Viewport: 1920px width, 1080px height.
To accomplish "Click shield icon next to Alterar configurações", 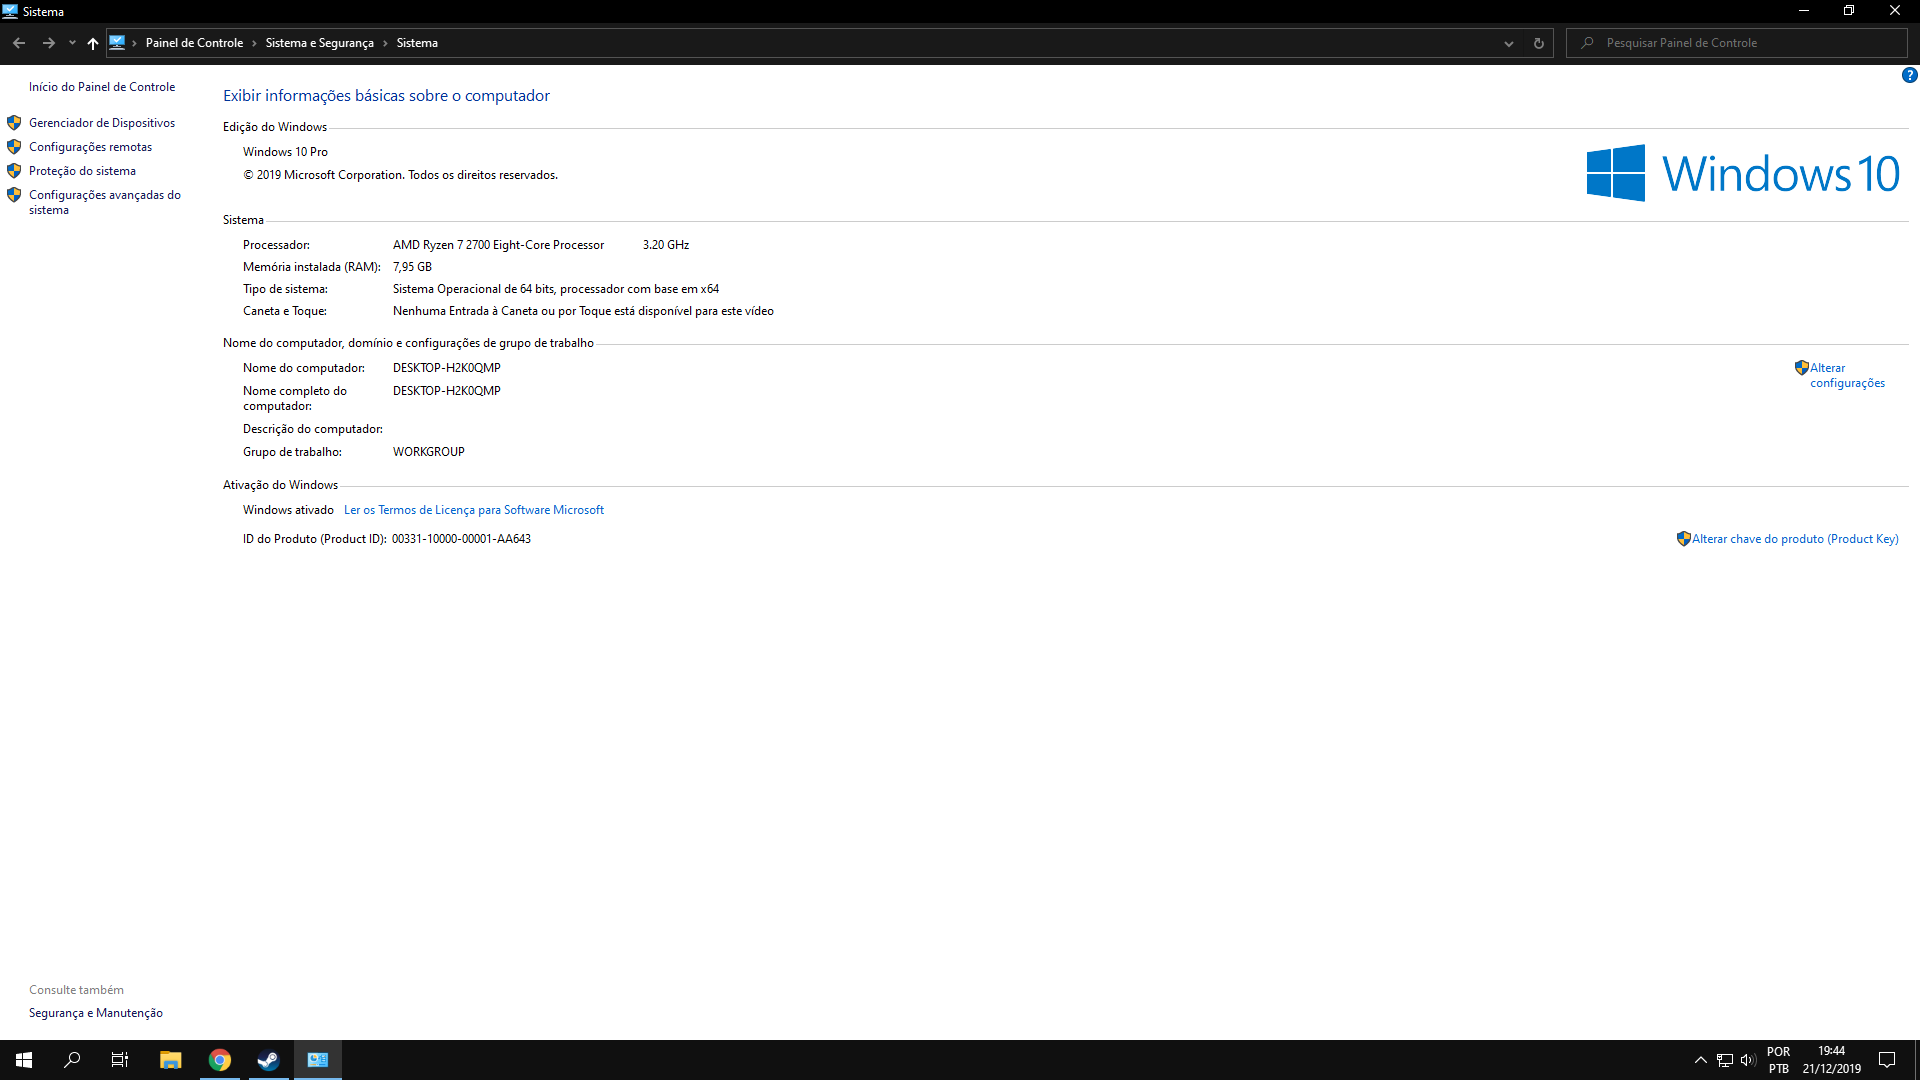I will pos(1802,368).
